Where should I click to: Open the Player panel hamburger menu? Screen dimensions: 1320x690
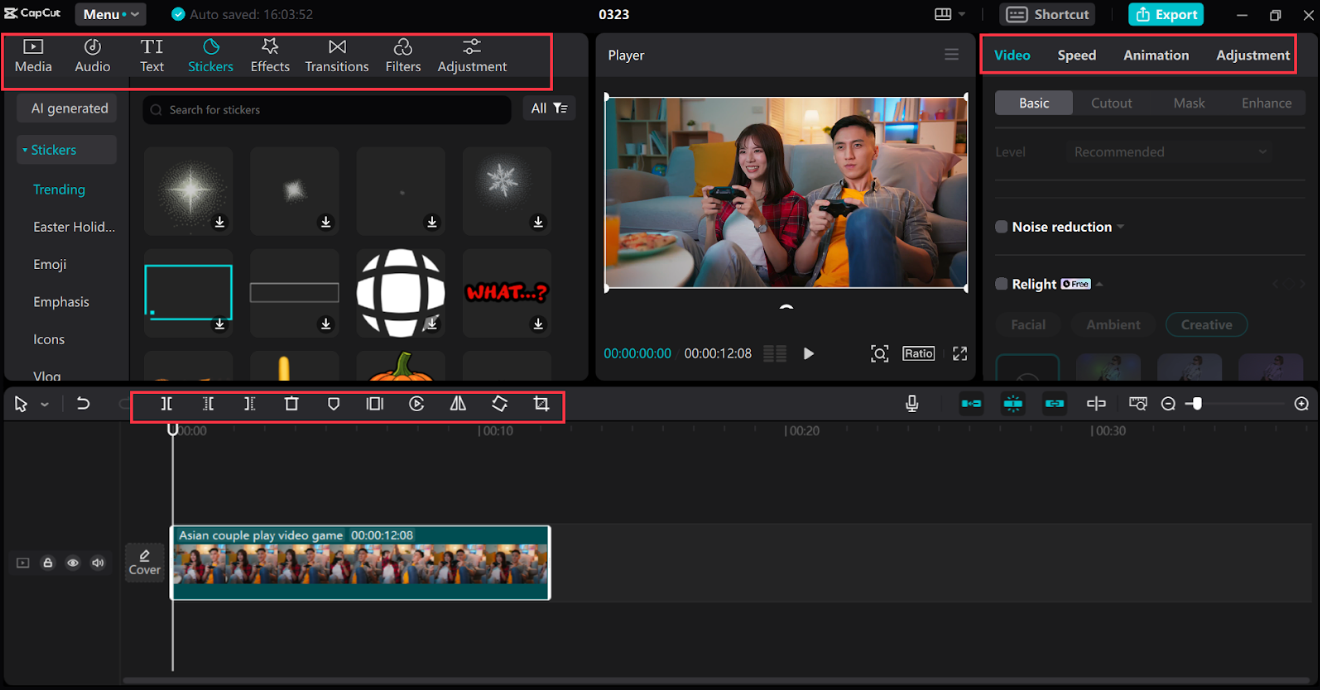coord(952,55)
